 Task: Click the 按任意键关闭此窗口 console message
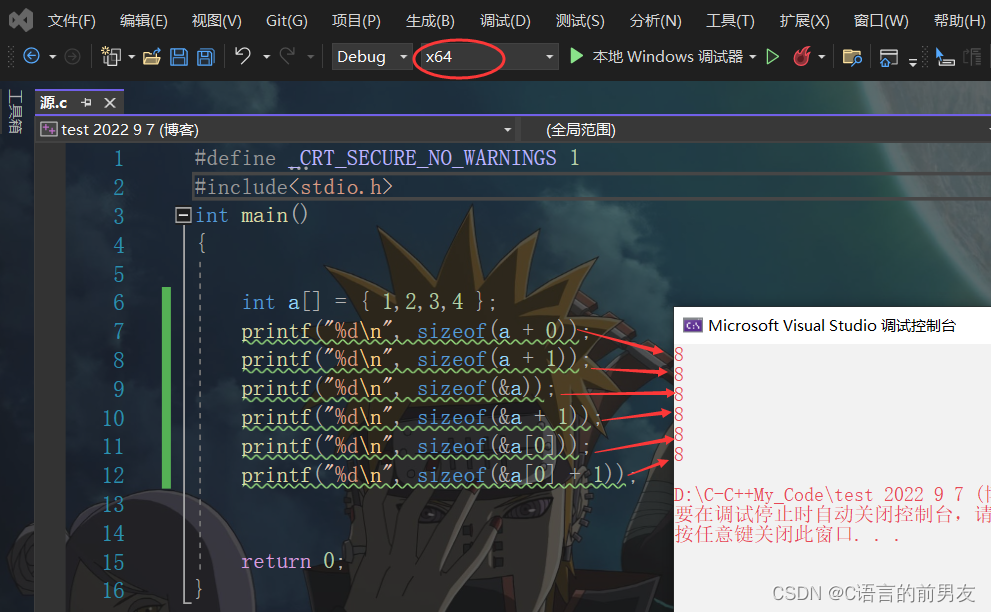coord(787,535)
